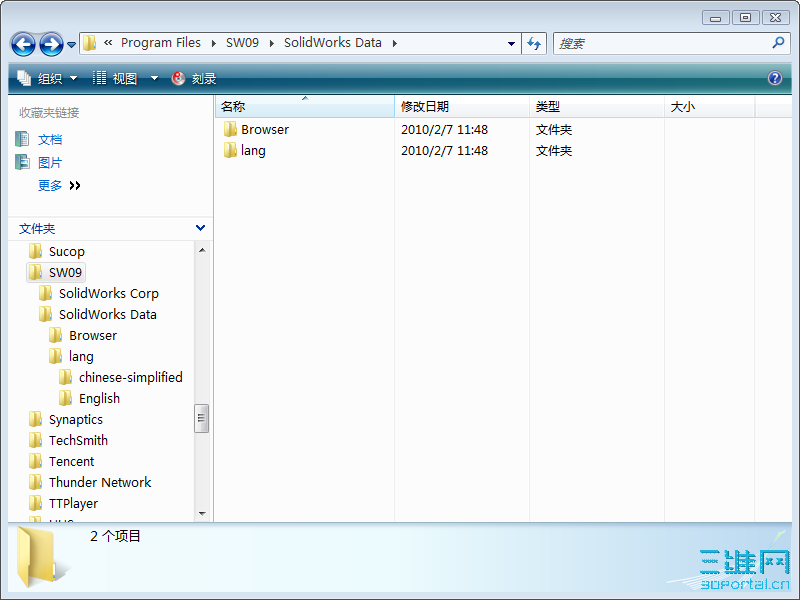Click tree scrollbar up arrow

click(x=202, y=250)
